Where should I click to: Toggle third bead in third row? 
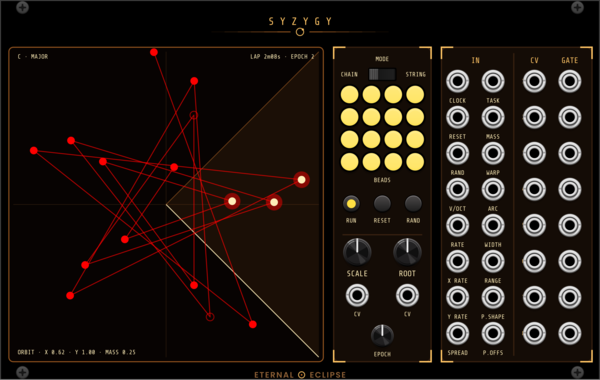pos(393,139)
